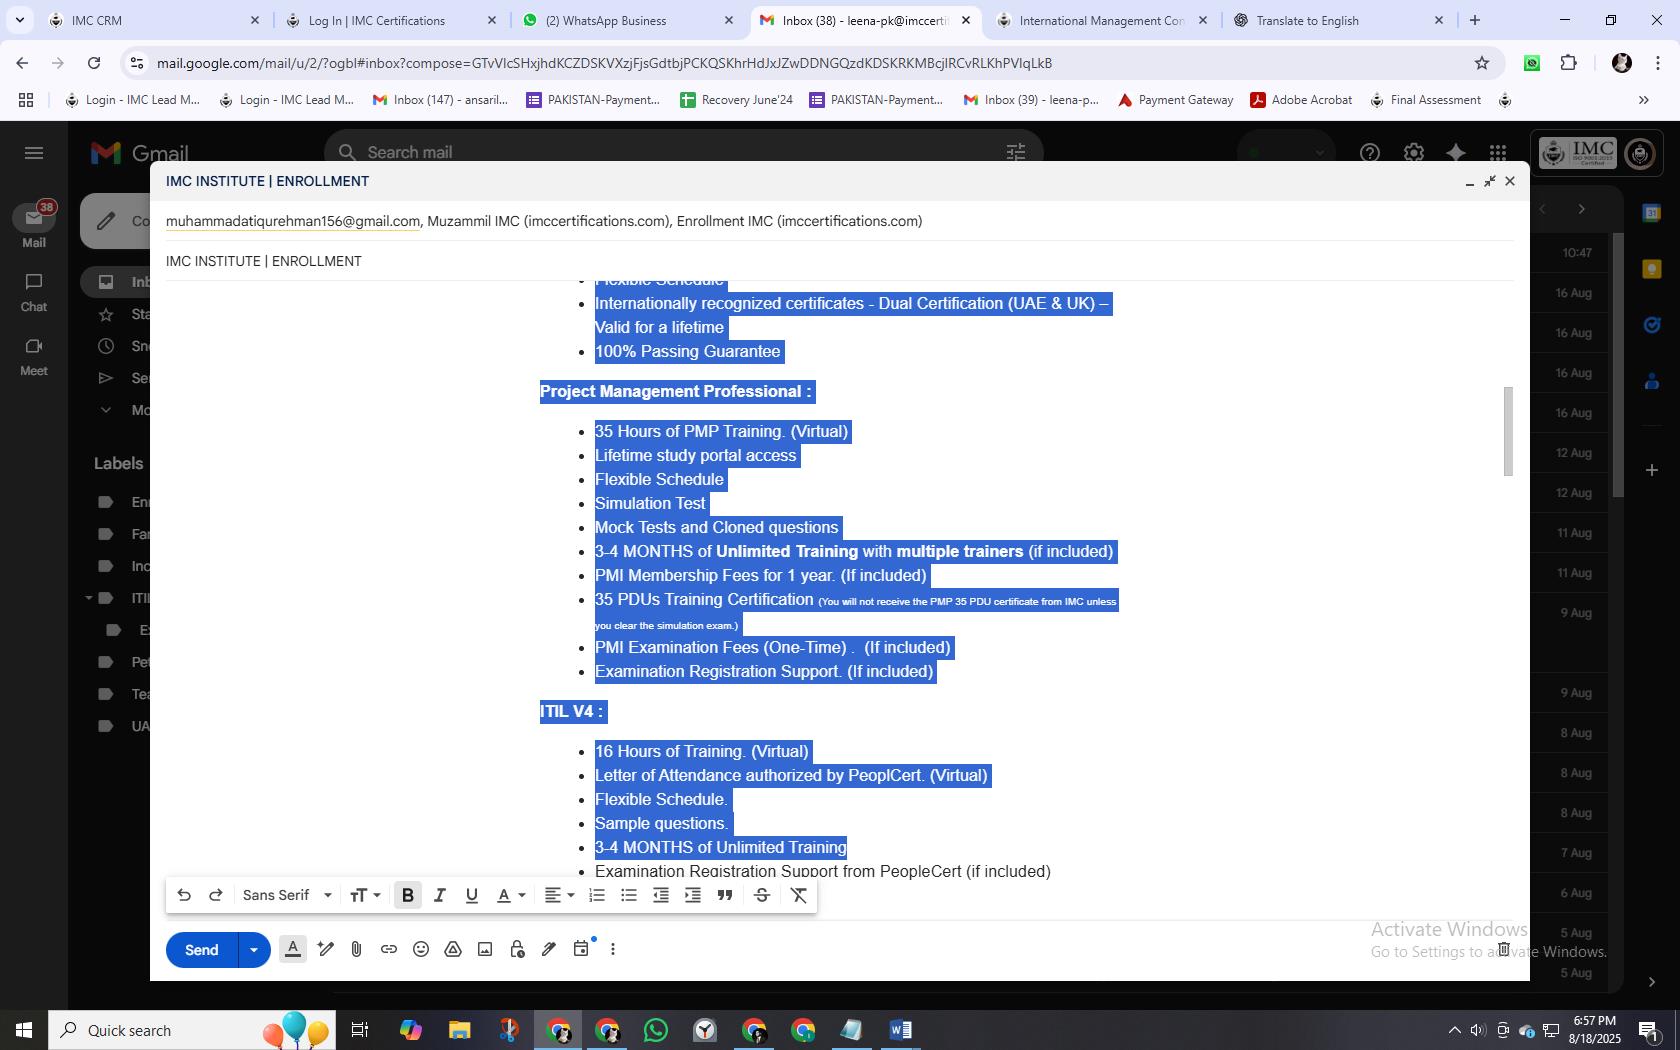Click indent more icon
The image size is (1680, 1050).
(693, 895)
